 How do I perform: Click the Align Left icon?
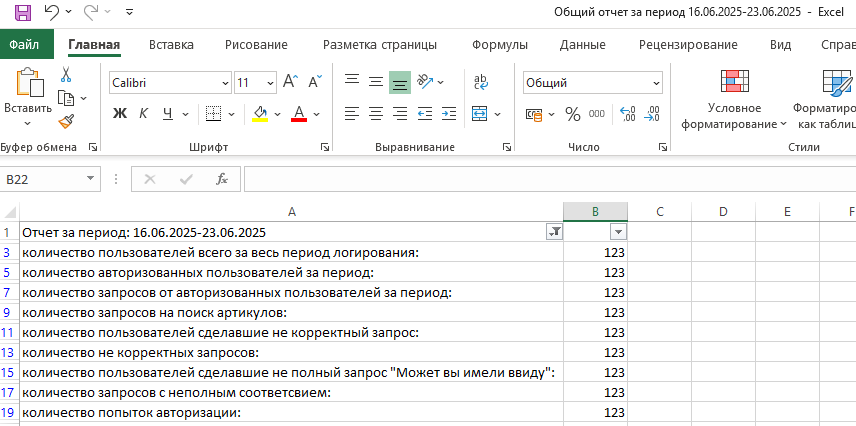(352, 114)
